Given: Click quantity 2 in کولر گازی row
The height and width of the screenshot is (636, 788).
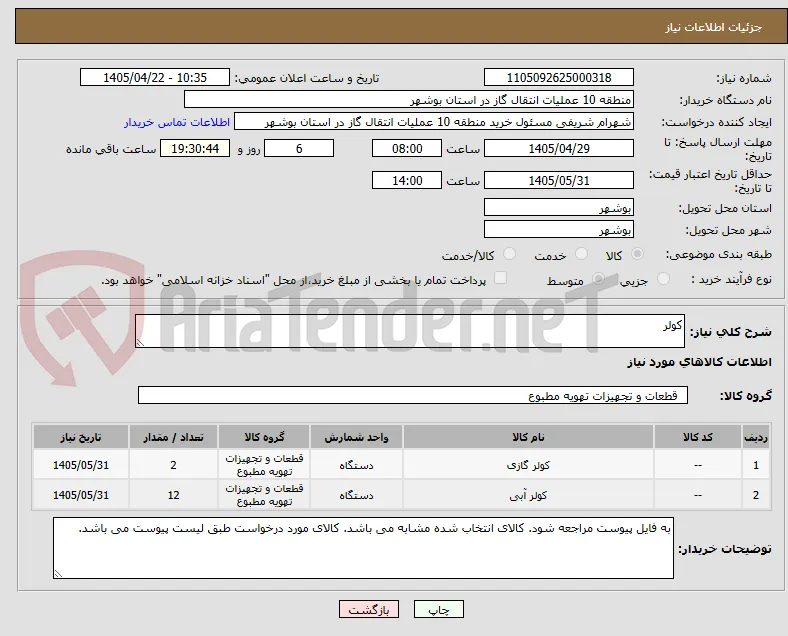Looking at the screenshot, I should coord(173,465).
